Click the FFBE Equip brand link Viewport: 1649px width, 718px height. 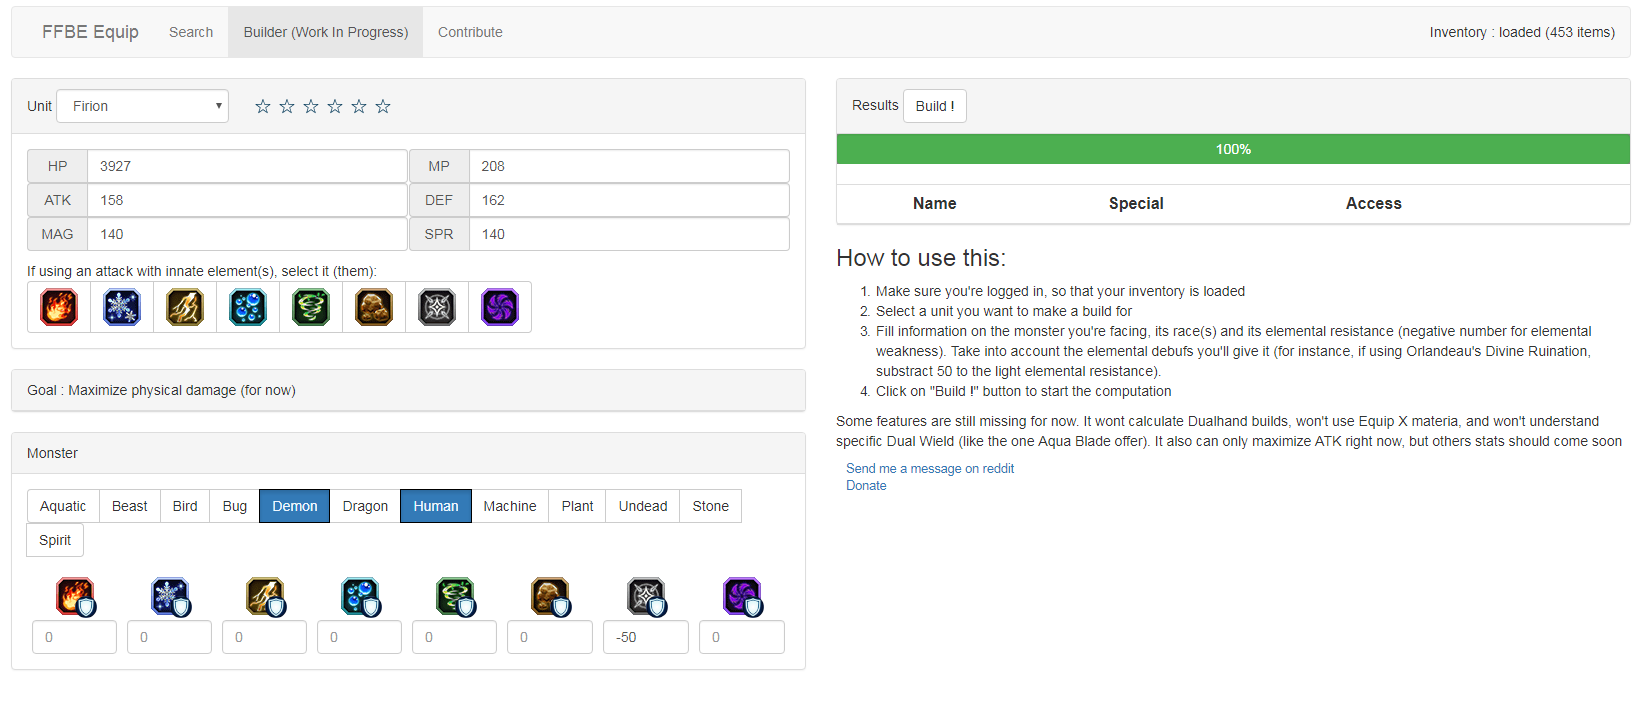pyautogui.click(x=90, y=32)
